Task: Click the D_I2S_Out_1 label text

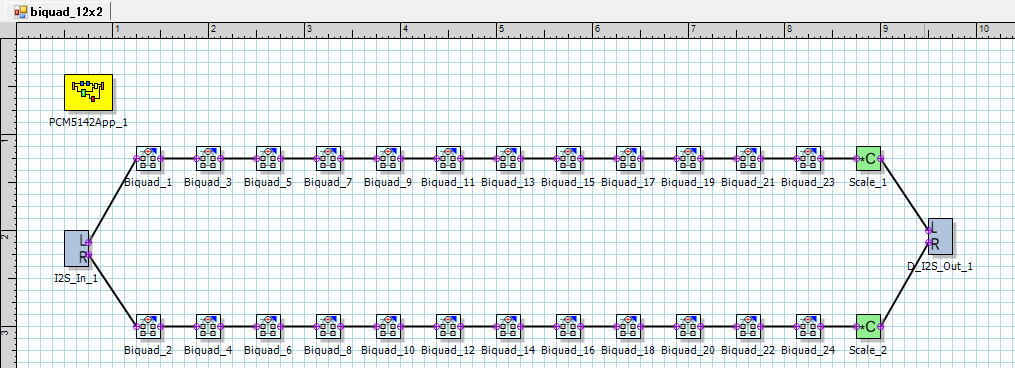Action: click(940, 266)
